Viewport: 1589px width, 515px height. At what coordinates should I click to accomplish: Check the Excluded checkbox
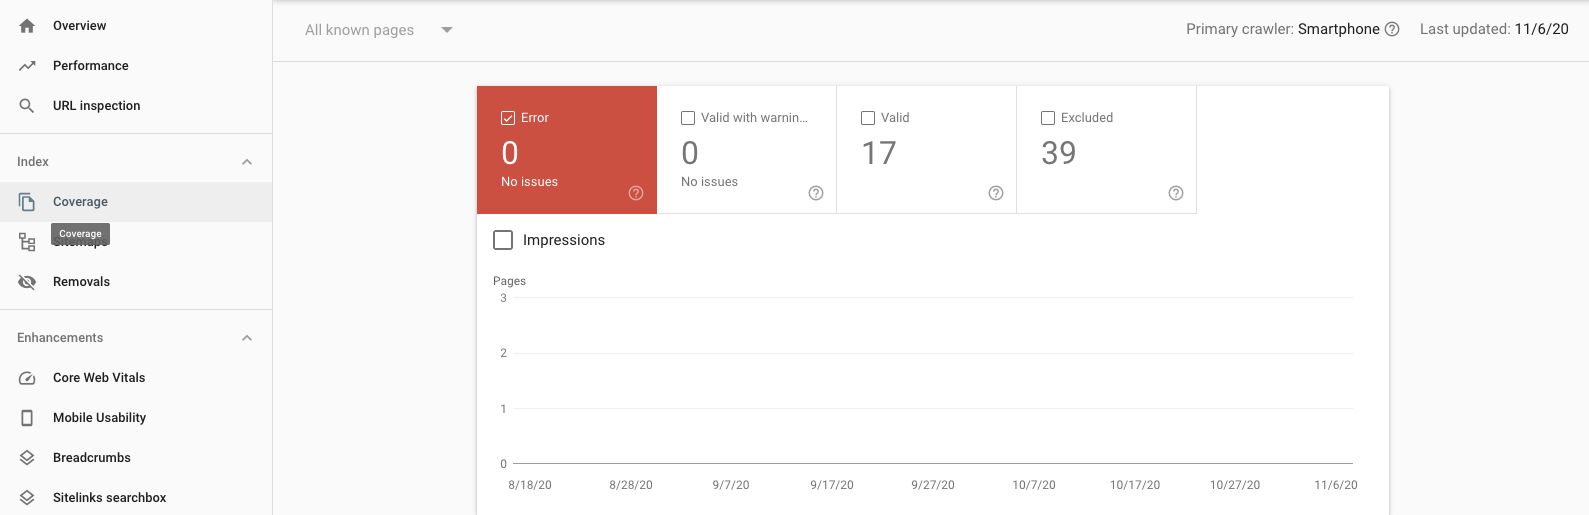point(1048,118)
